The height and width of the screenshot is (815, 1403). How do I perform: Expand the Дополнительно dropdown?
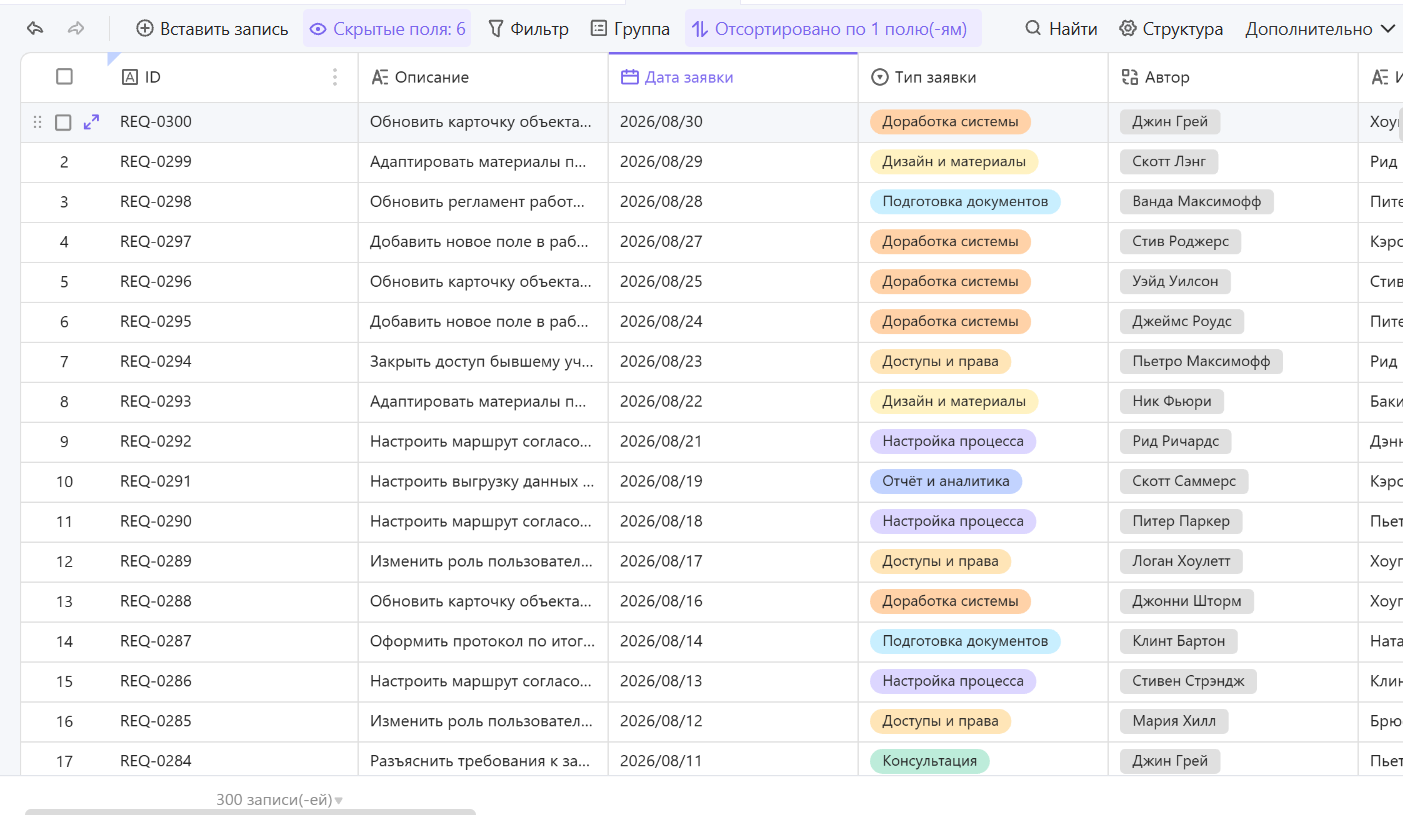[1320, 29]
